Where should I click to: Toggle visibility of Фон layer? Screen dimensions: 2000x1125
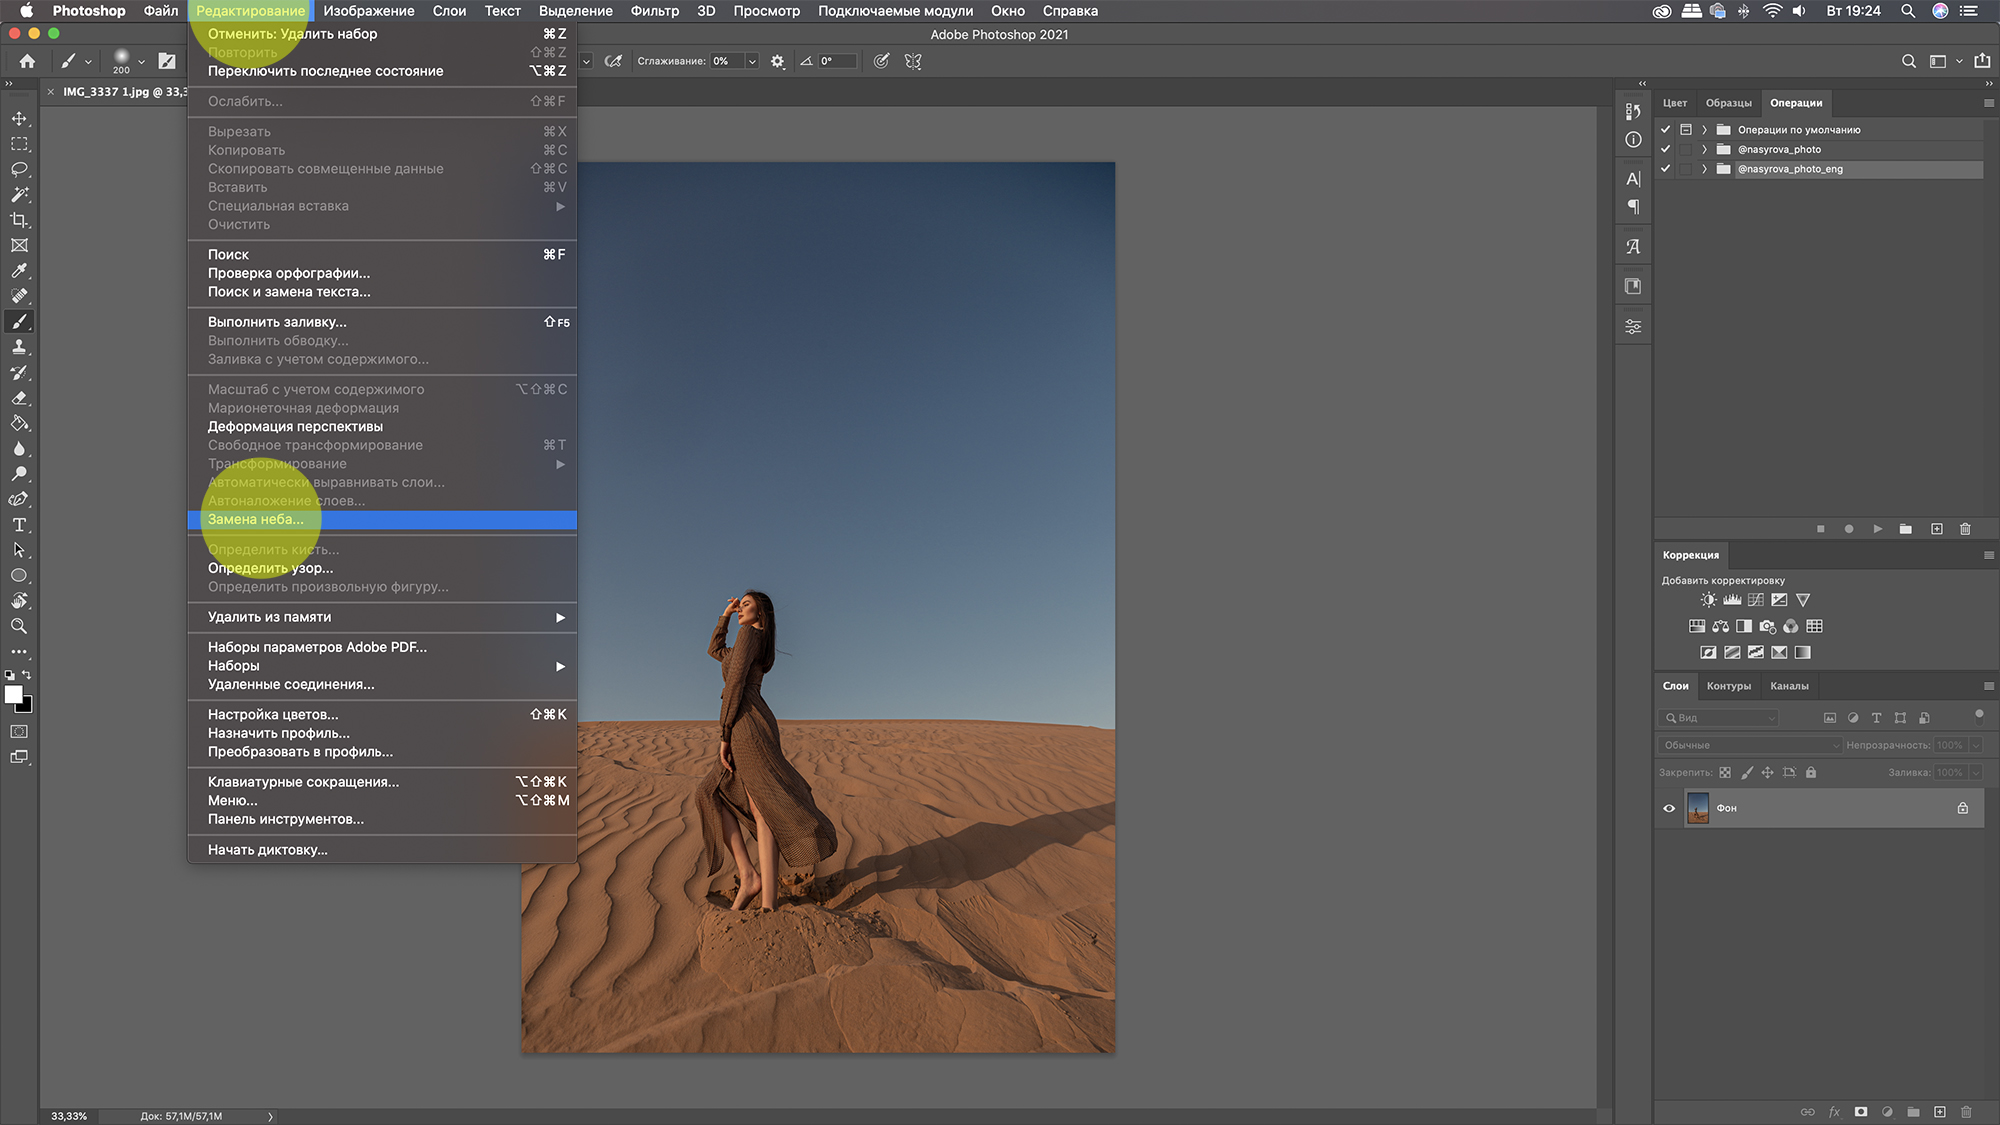[1668, 808]
